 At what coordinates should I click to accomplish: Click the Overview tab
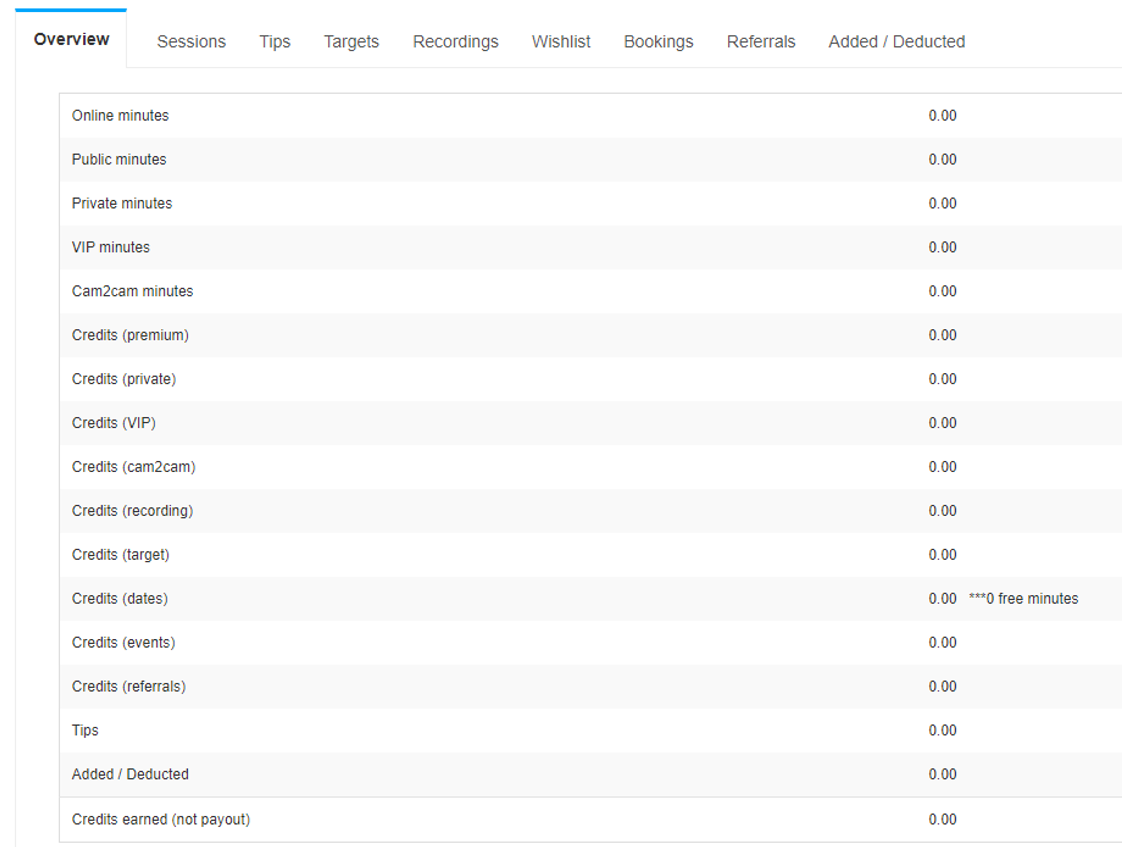pos(71,40)
